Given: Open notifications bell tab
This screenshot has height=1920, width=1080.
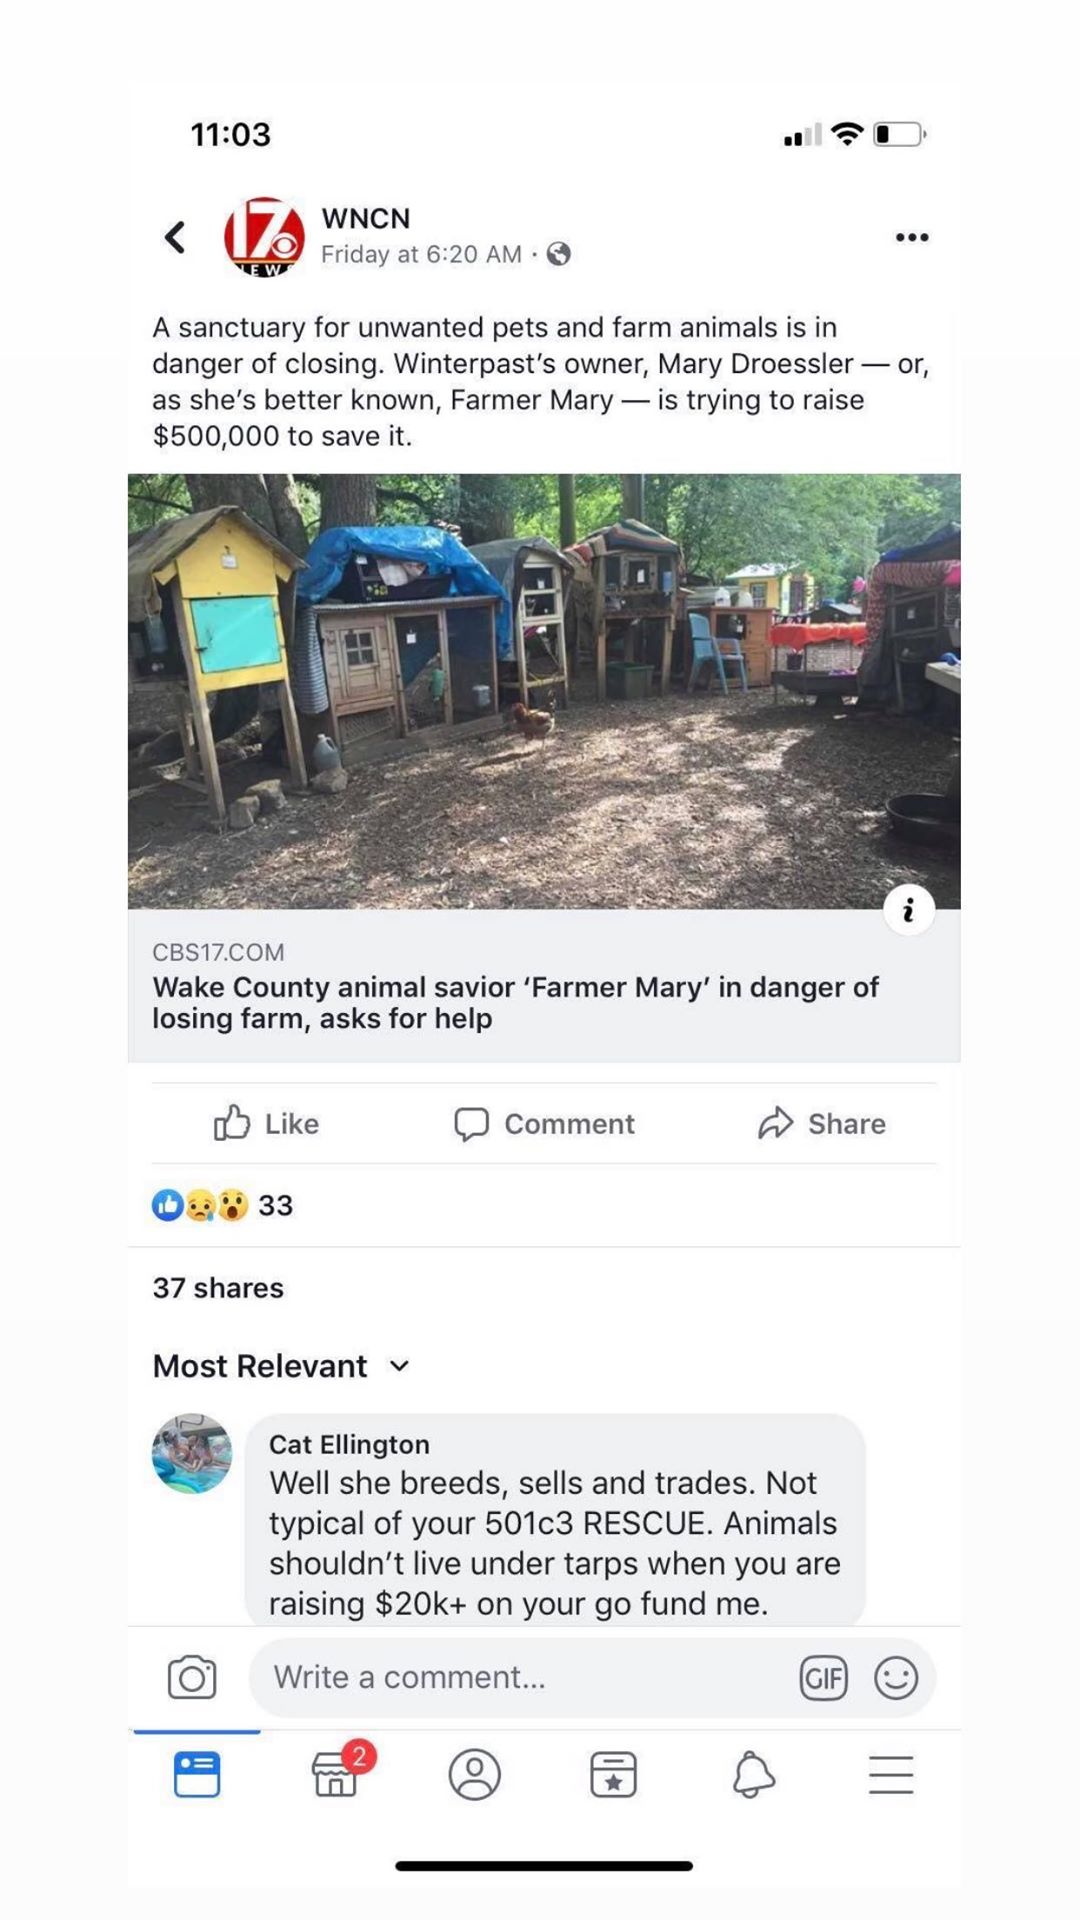Looking at the screenshot, I should (x=753, y=1775).
